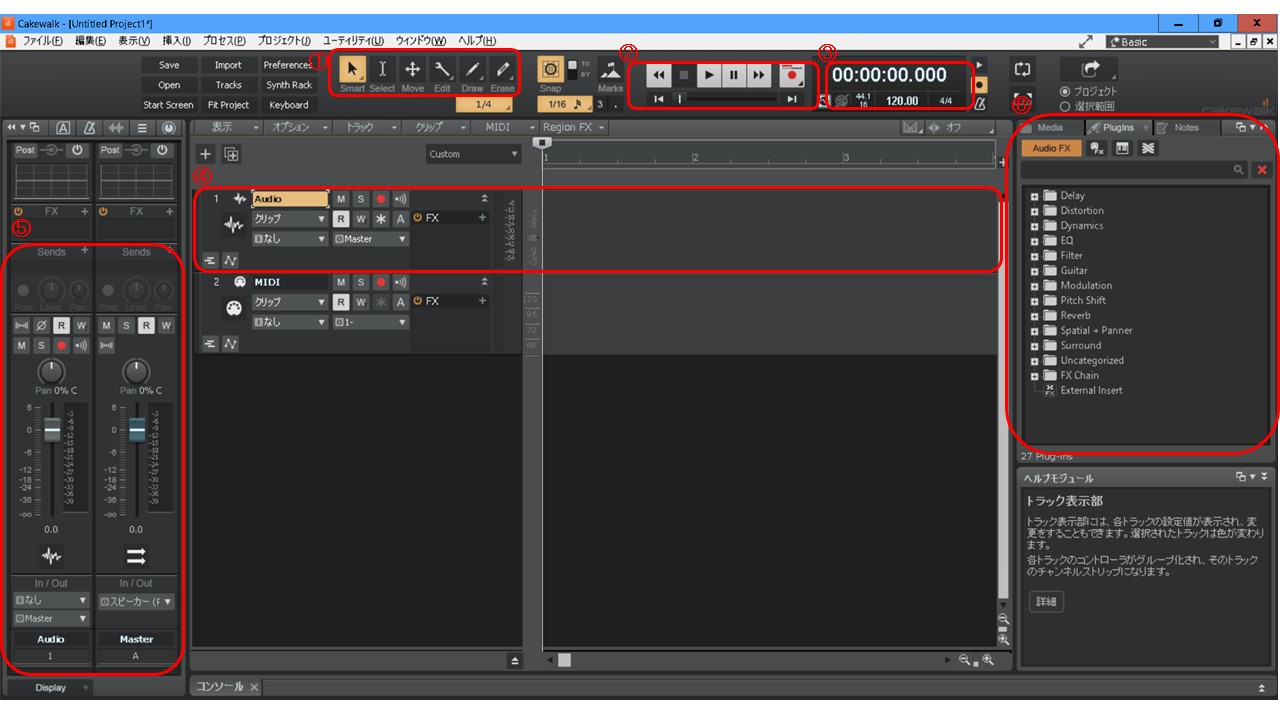Open the Synth Rack
Viewport: 1280px width, 720px height.
(288, 85)
